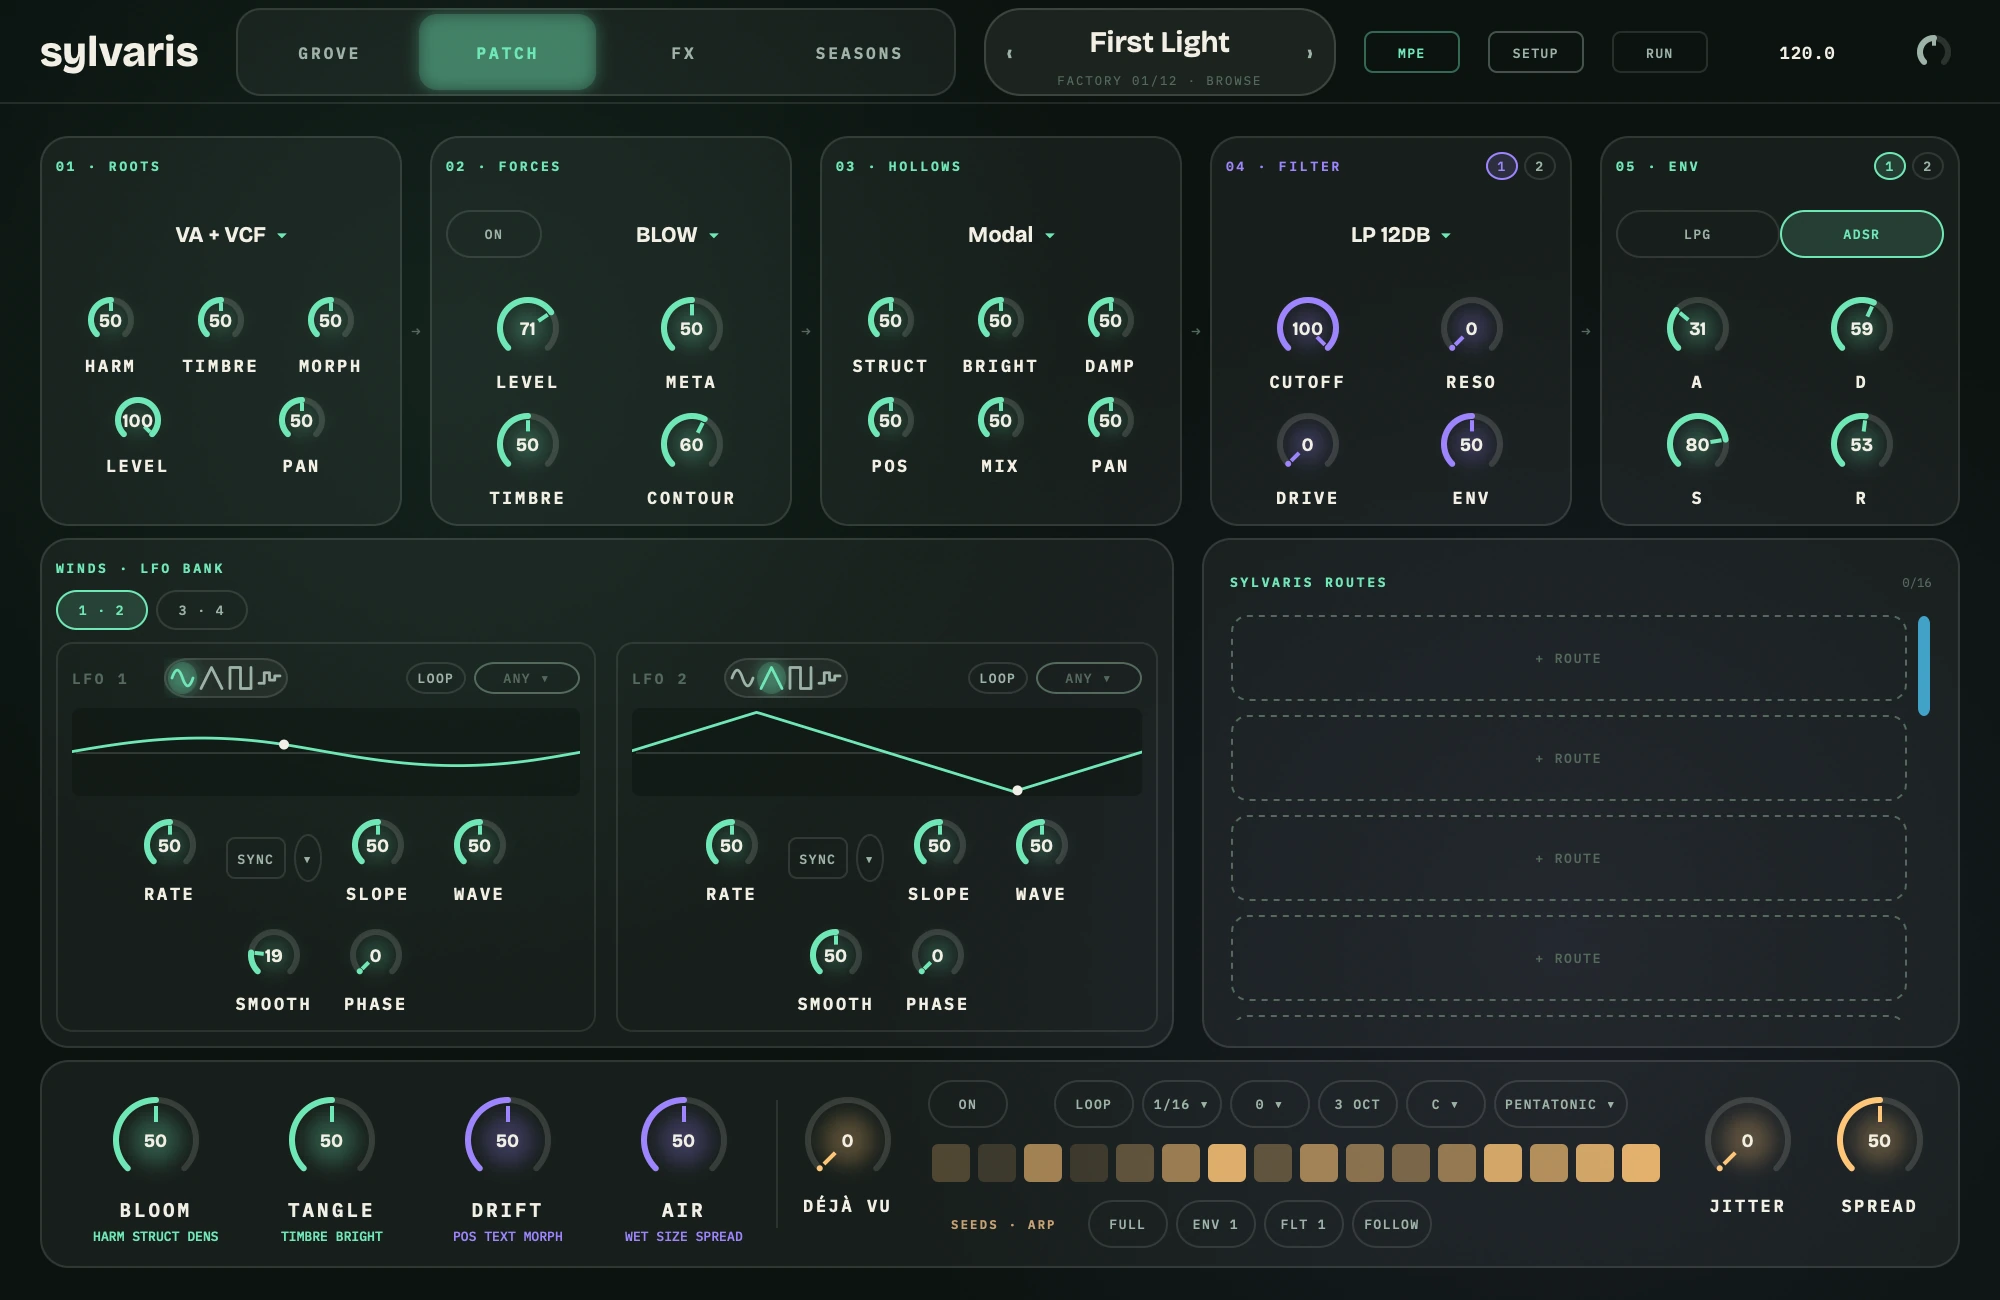Toggle LOOP for LFO 1
The image size is (2000, 1300).
[435, 678]
